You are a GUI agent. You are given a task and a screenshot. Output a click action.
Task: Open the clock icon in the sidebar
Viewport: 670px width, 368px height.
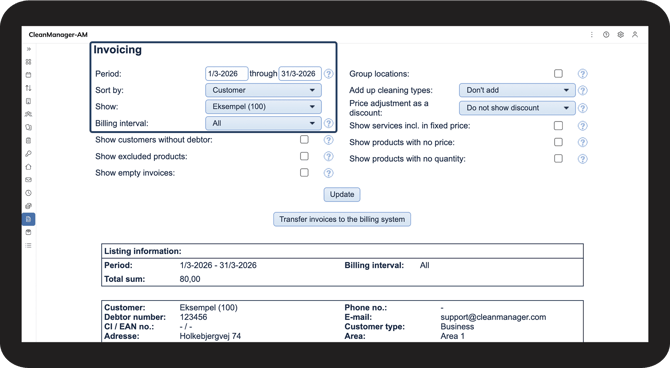point(29,193)
